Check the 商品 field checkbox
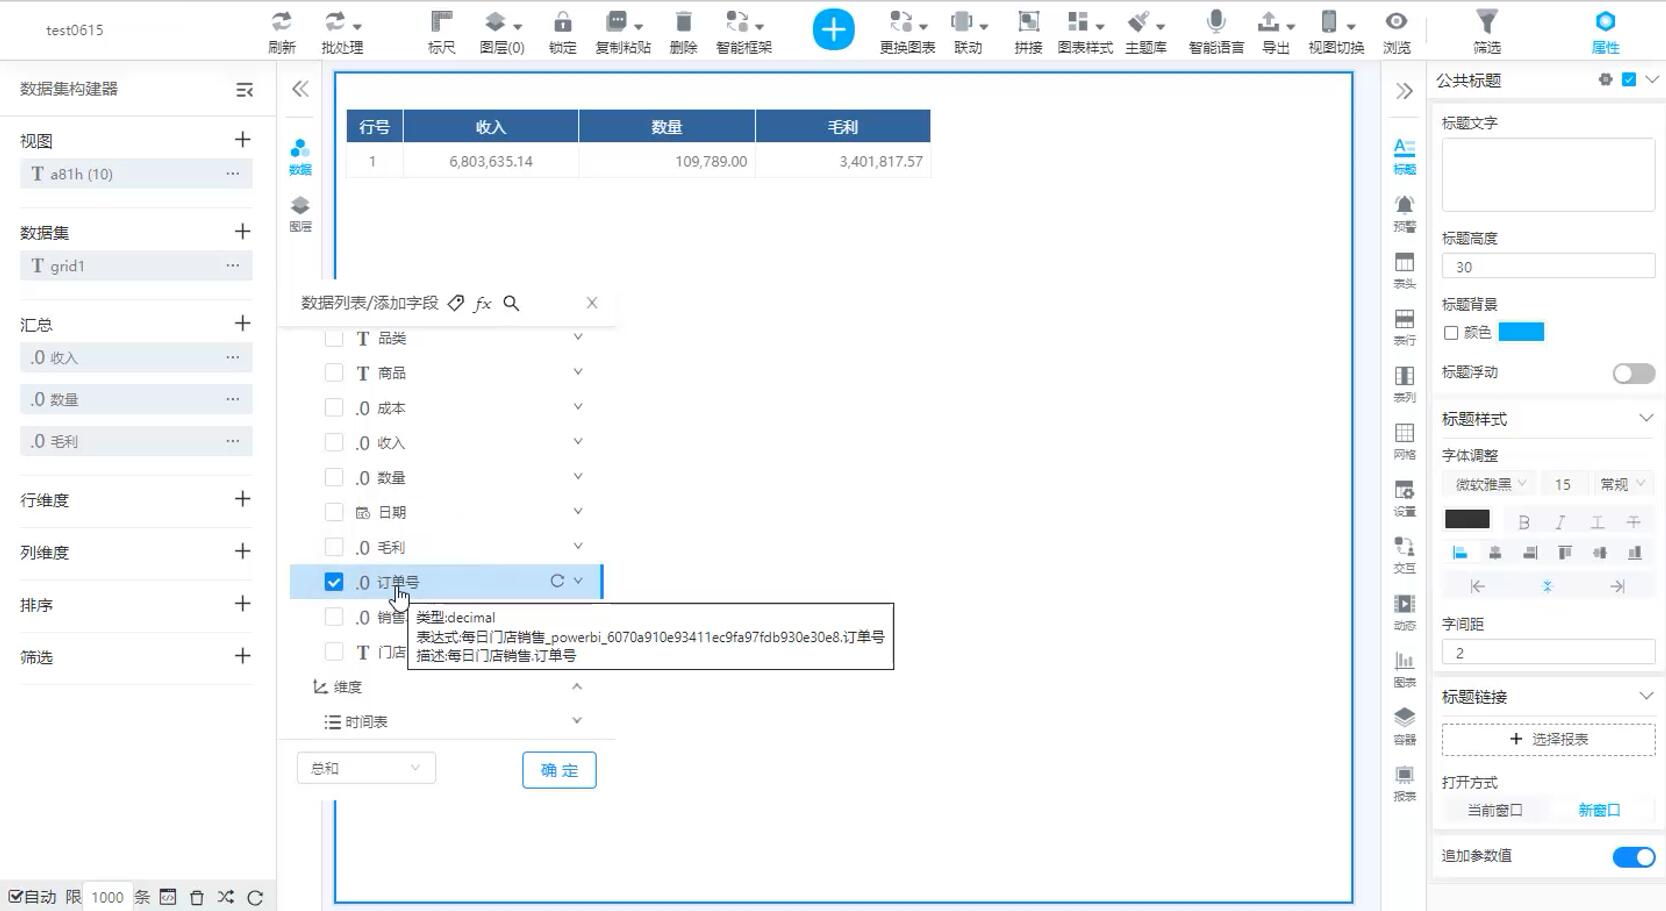 click(334, 373)
